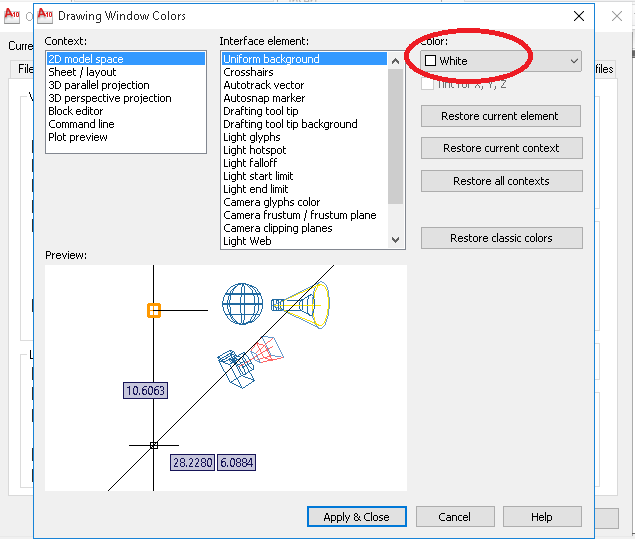Select Crosshairs interface element
The height and width of the screenshot is (539, 635).
point(304,72)
